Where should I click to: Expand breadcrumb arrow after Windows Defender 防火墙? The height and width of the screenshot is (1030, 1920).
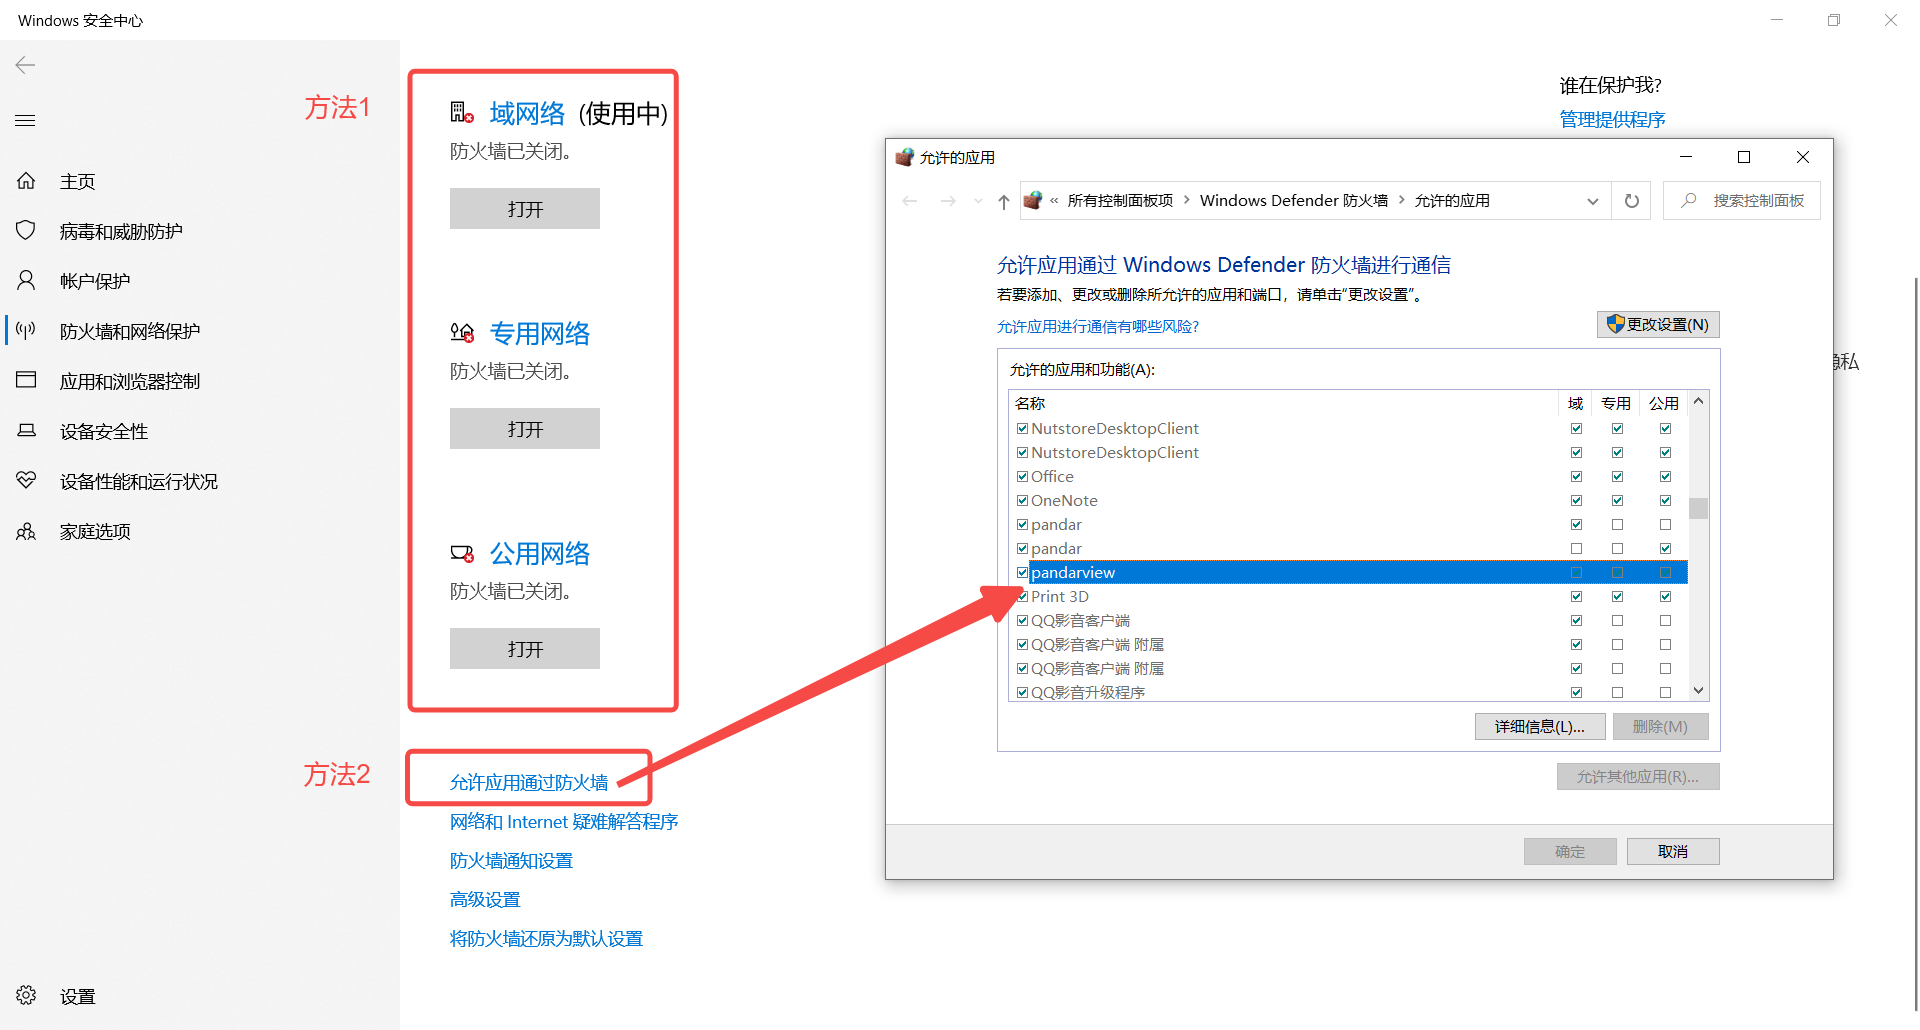pos(1402,200)
